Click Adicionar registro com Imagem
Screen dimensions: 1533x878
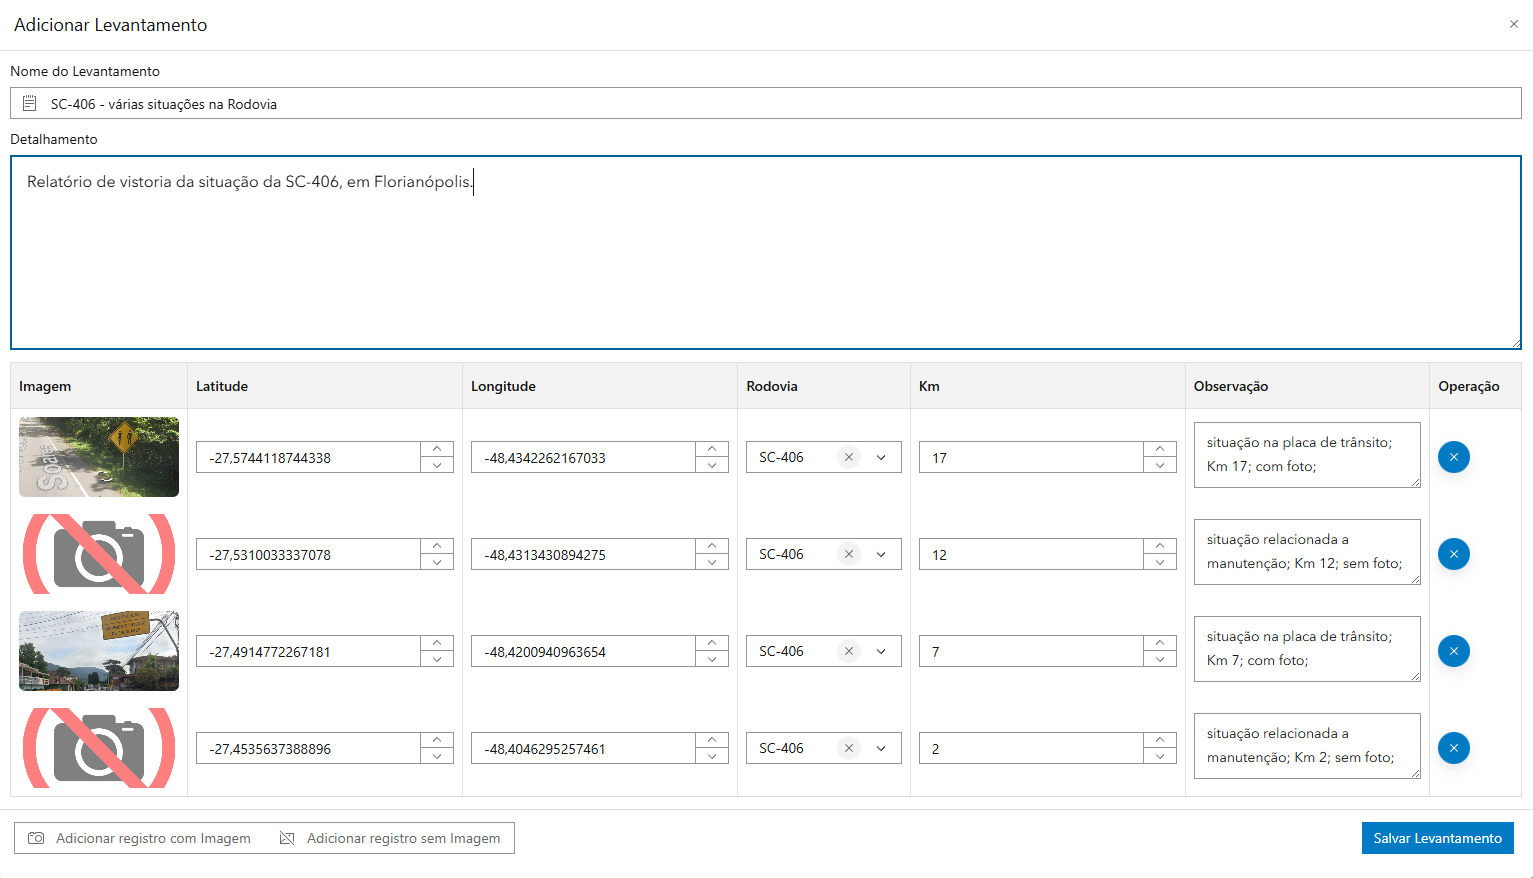tap(140, 838)
